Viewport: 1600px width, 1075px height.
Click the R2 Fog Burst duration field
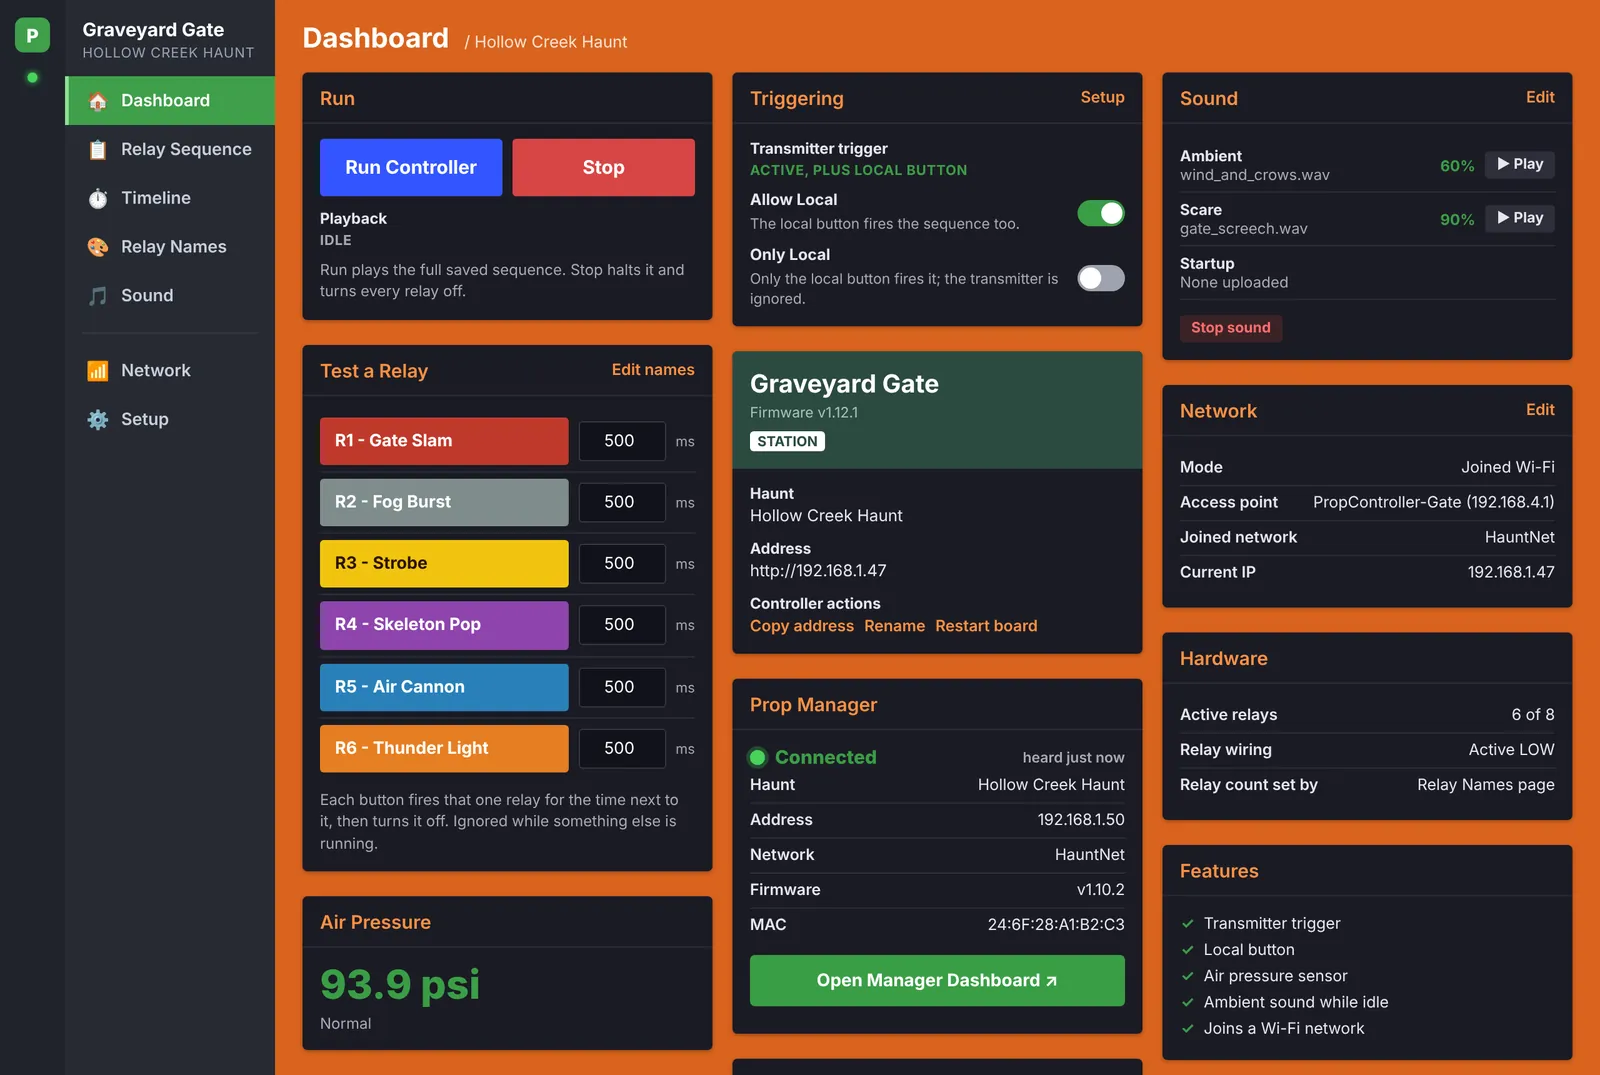click(622, 502)
